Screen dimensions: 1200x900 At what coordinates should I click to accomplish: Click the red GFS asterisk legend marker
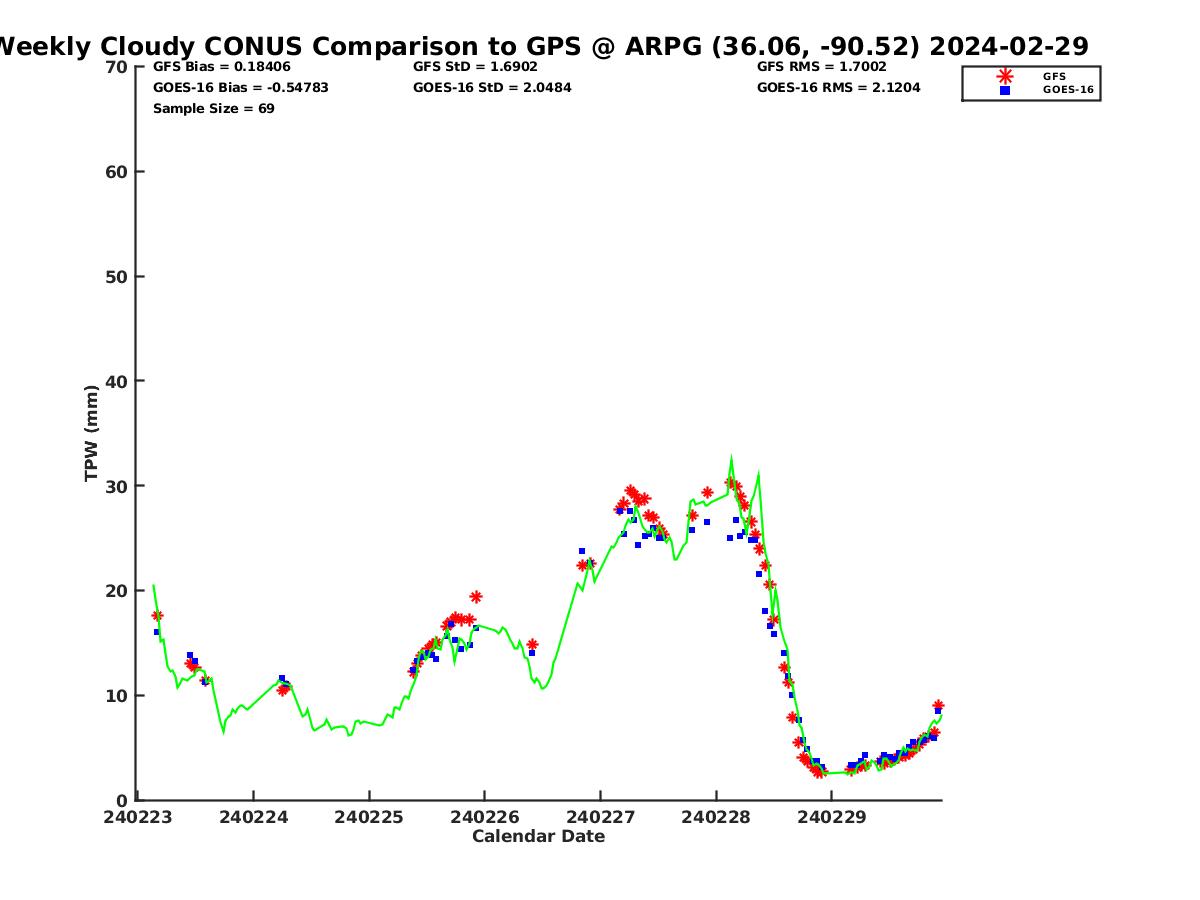coord(1004,76)
